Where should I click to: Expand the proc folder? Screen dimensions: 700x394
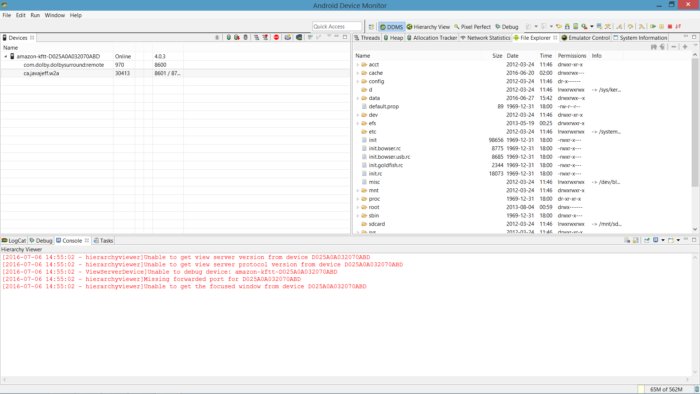(358, 199)
